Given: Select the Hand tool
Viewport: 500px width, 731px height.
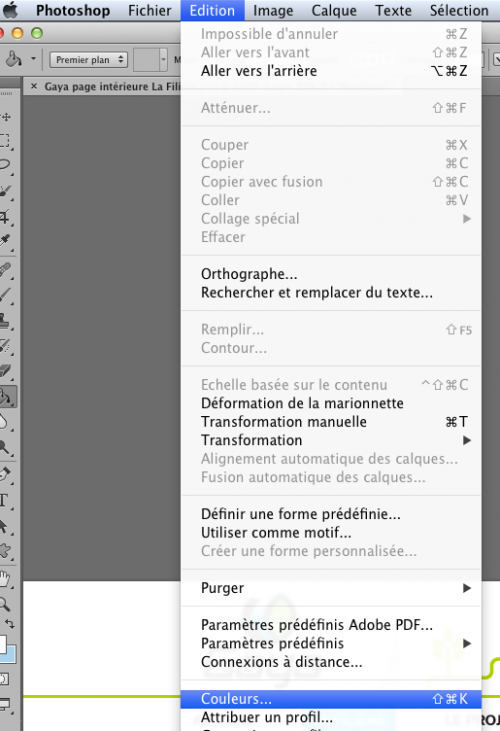Looking at the screenshot, I should (x=5, y=579).
